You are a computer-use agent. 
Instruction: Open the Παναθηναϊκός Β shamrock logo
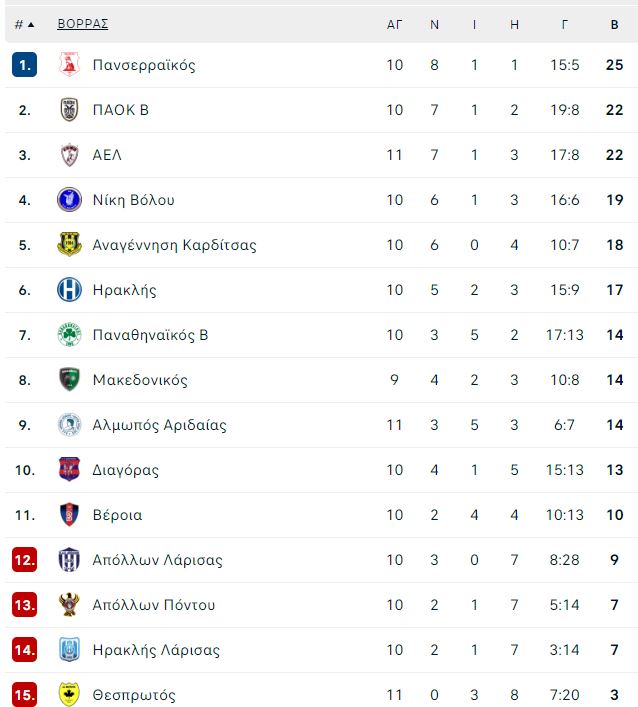(69, 335)
